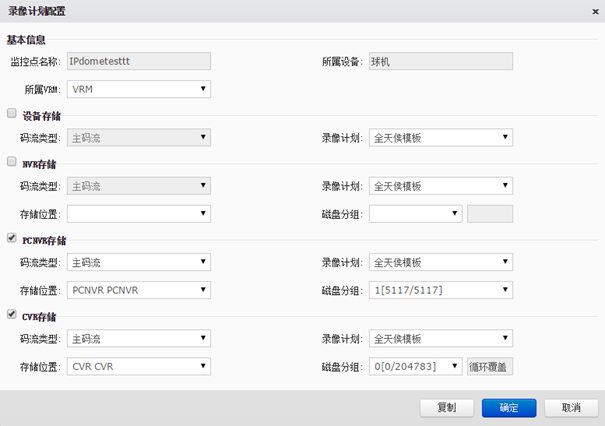Screen dimensions: 605x426
Task: Click the 基本信息 section heading
Action: (x=26, y=40)
